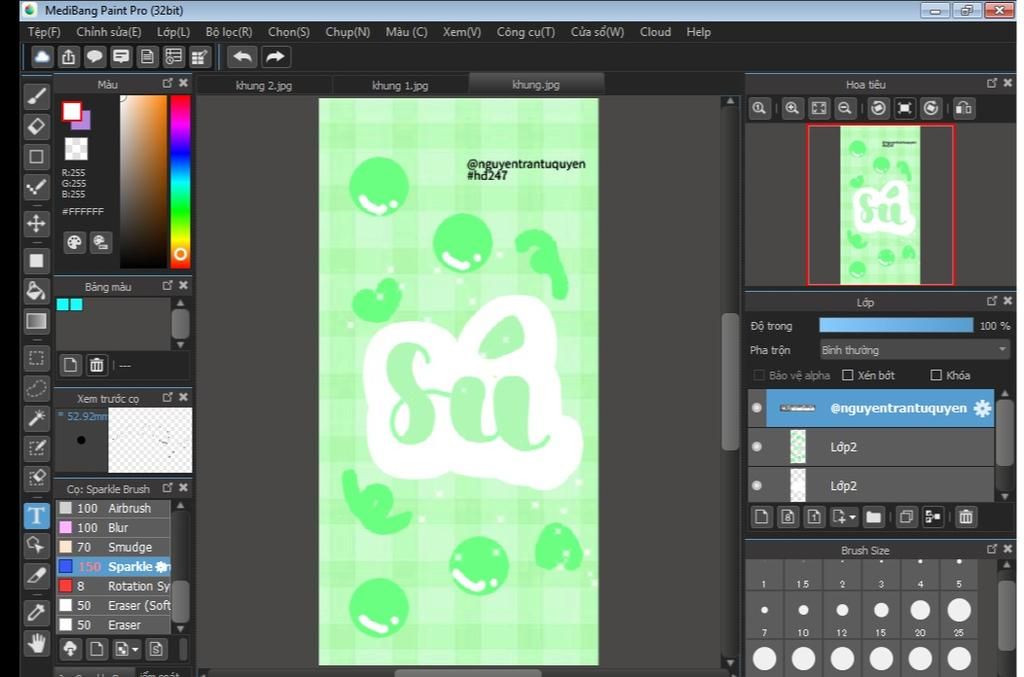Select the Move tool
Viewport: 1024px width, 677px height.
[x=37, y=223]
